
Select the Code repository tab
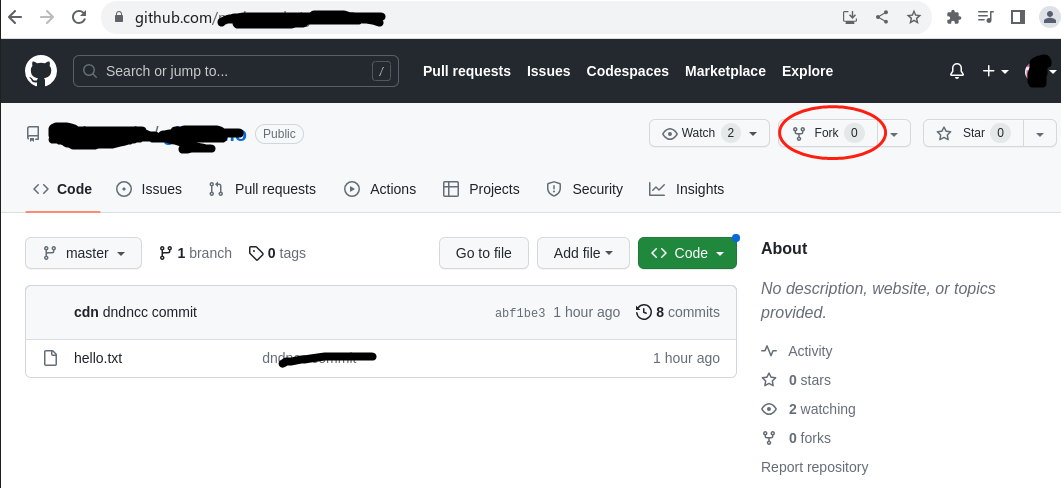coord(63,190)
